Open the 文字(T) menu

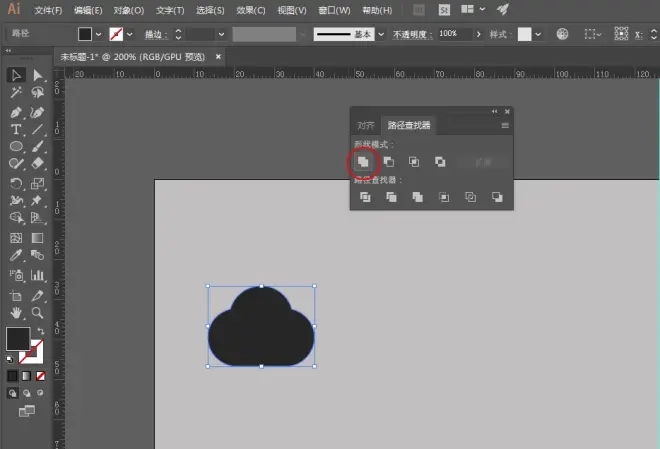tap(170, 10)
